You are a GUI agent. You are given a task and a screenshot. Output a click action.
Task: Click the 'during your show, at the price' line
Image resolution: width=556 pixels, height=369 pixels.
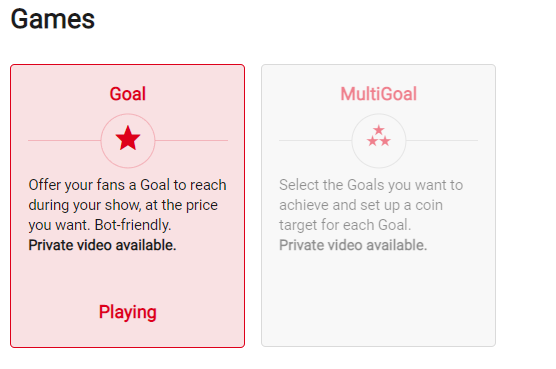[123, 205]
